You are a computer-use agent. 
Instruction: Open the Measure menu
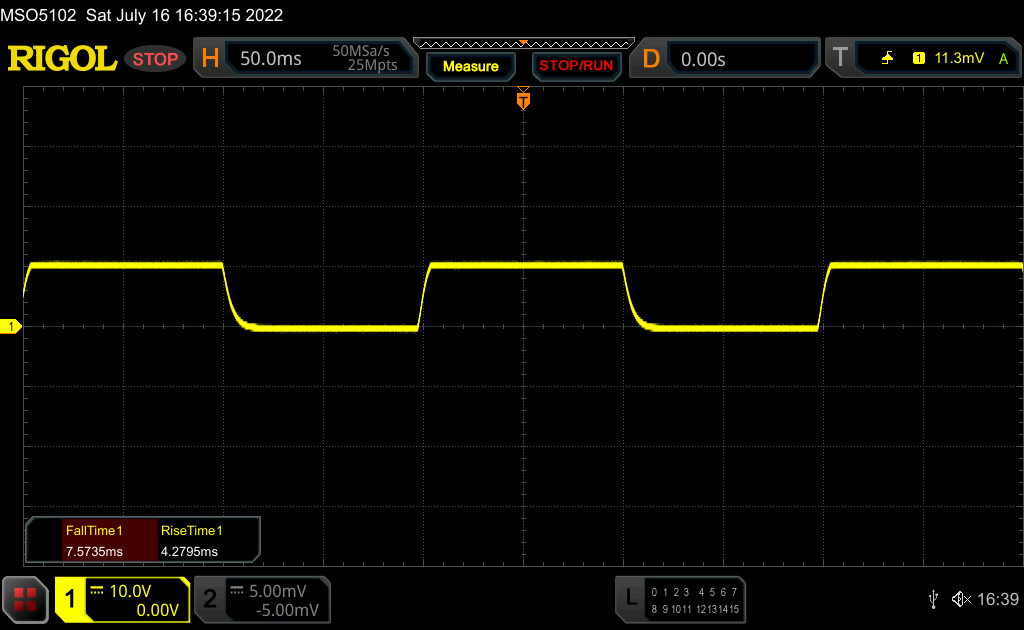pyautogui.click(x=470, y=66)
